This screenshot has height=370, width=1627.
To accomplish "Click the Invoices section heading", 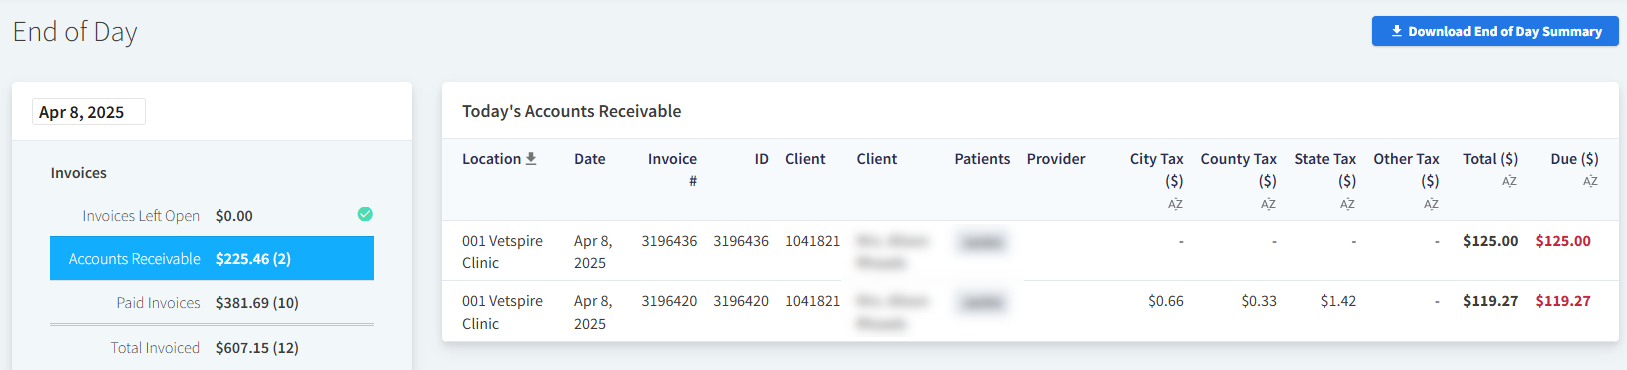I will click(x=79, y=173).
